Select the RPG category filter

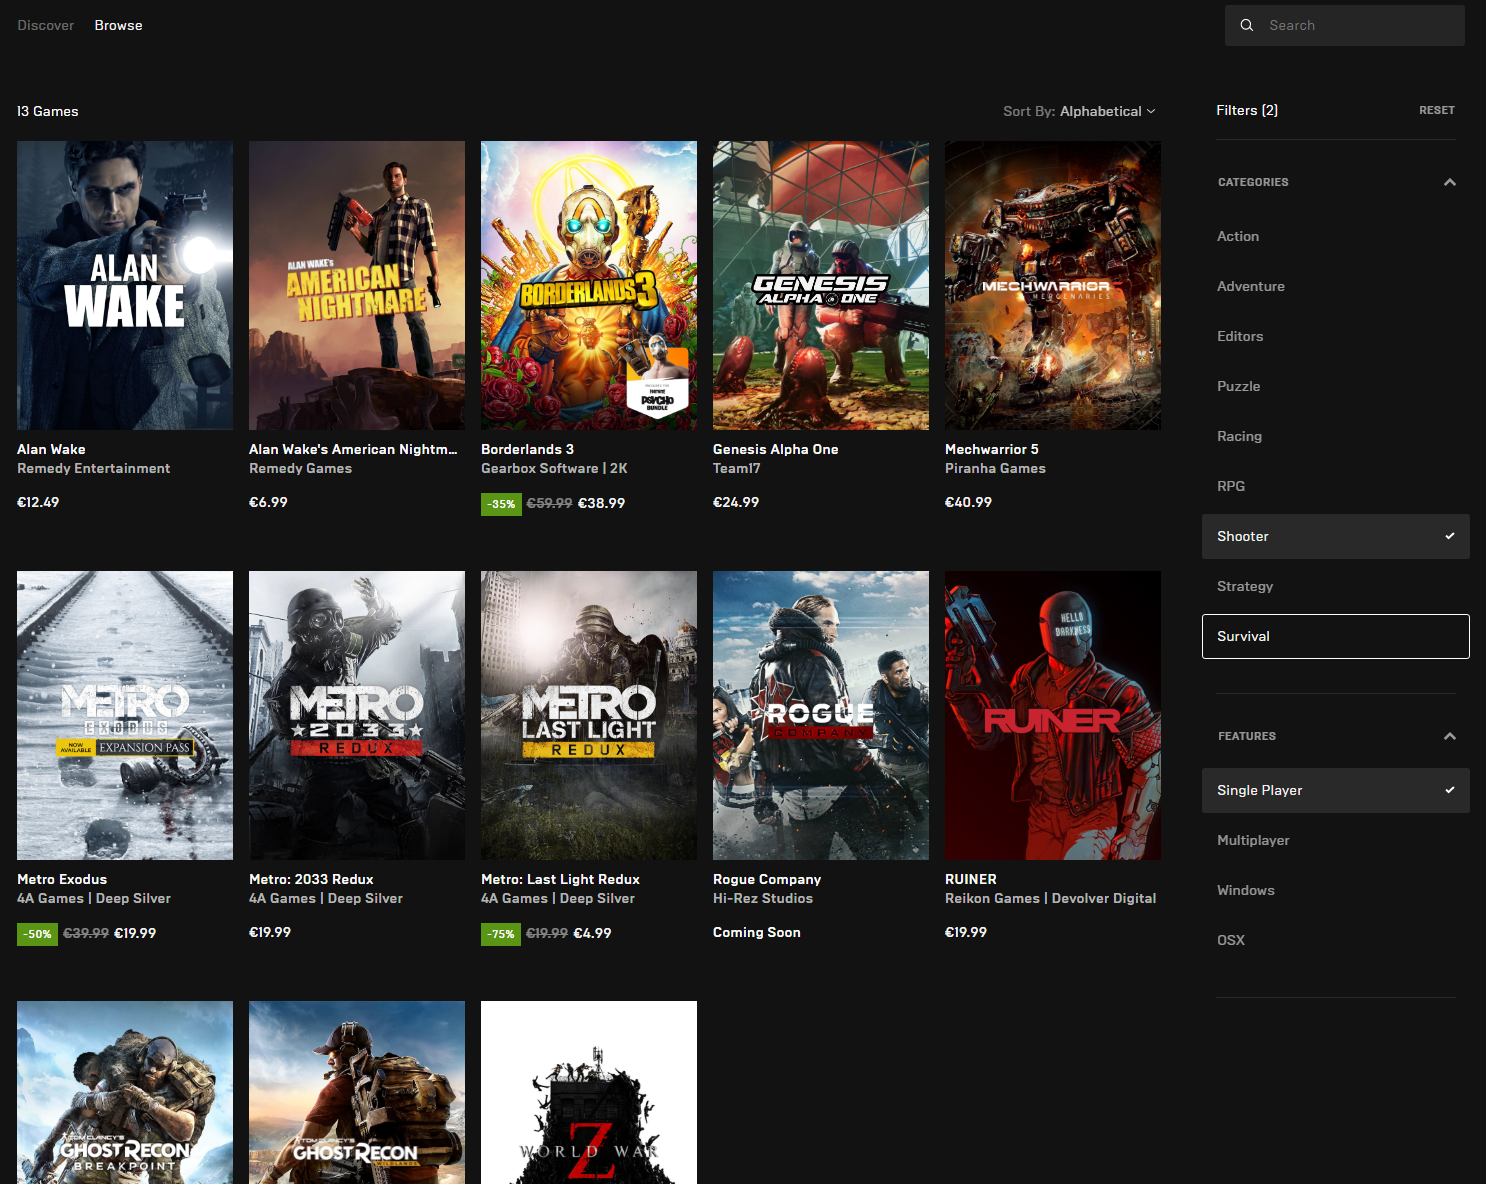pyautogui.click(x=1336, y=486)
